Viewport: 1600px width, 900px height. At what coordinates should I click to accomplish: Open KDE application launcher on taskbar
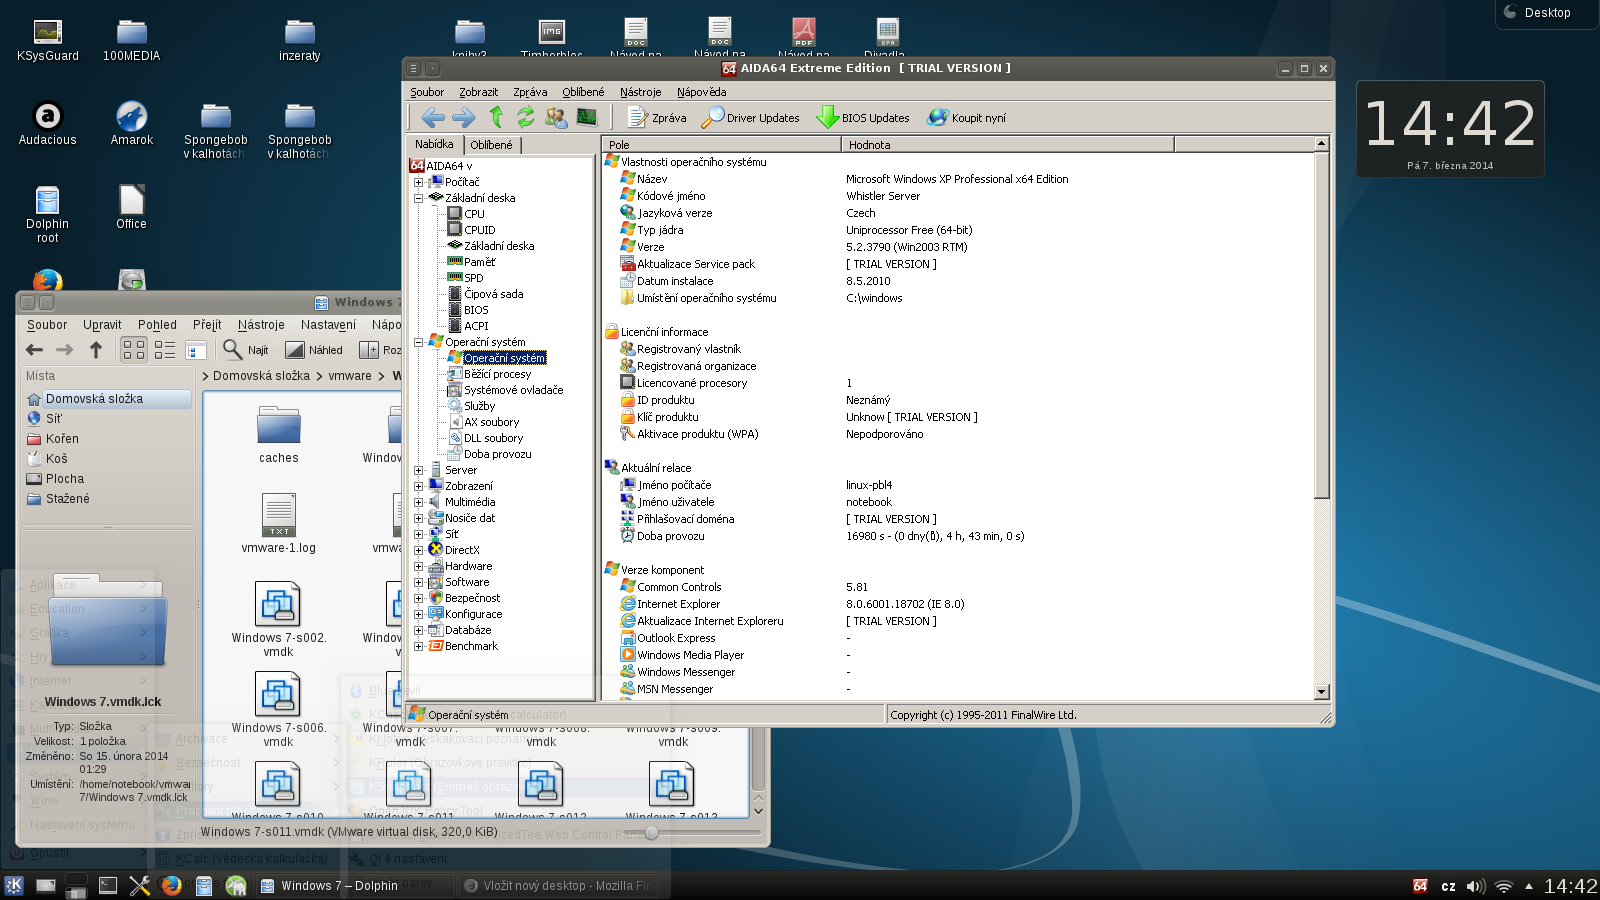pyautogui.click(x=14, y=885)
